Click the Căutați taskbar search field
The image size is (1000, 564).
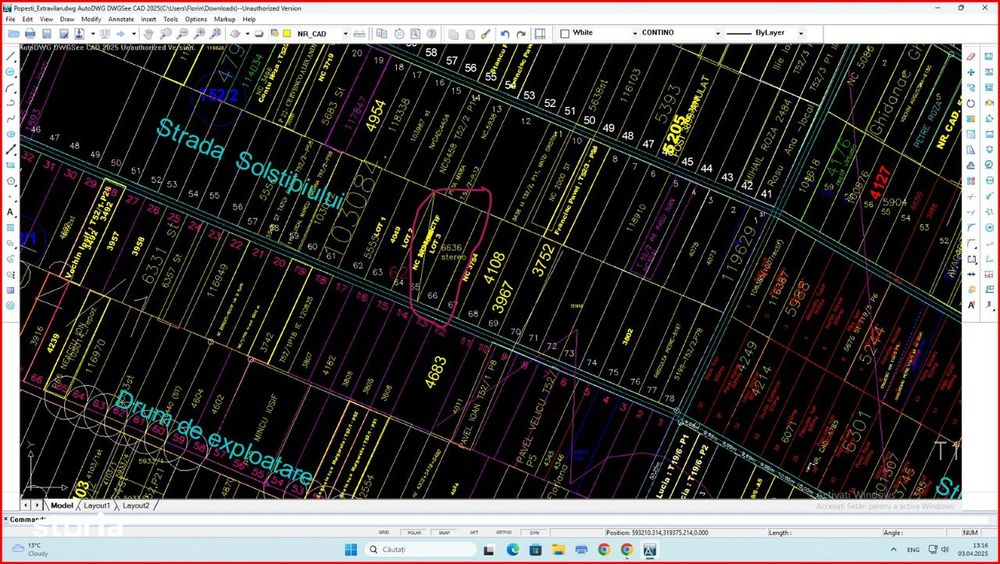421,549
